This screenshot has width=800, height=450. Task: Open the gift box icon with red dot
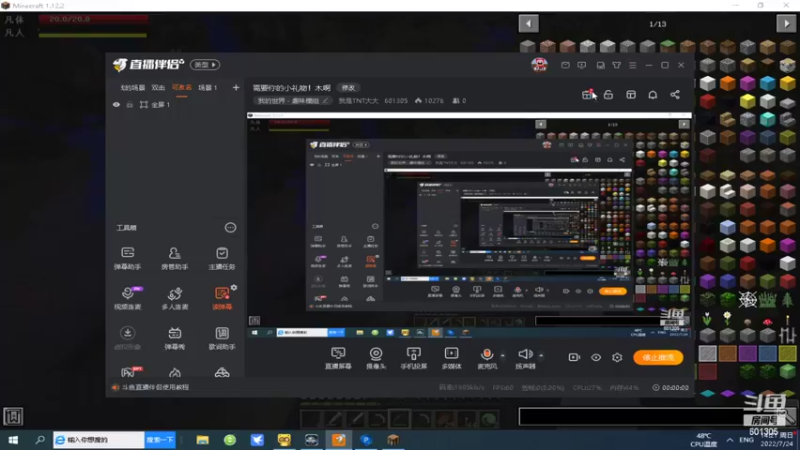587,94
